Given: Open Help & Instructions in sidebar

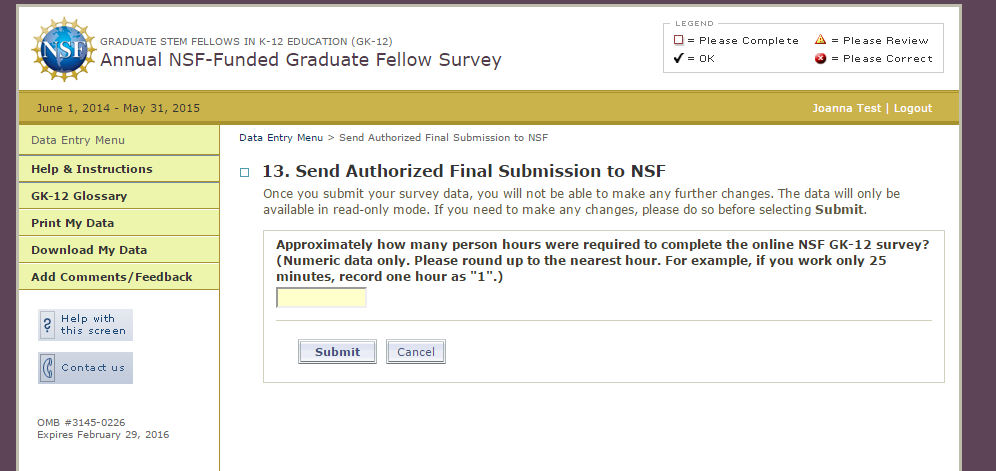Looking at the screenshot, I should pyautogui.click(x=92, y=169).
